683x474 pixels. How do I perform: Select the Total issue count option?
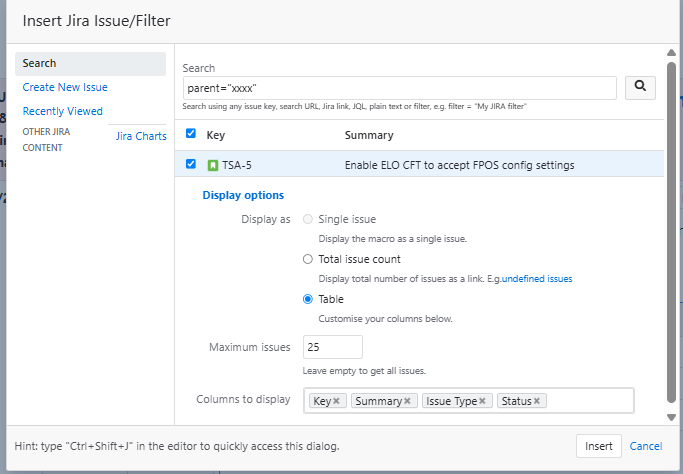tap(308, 259)
